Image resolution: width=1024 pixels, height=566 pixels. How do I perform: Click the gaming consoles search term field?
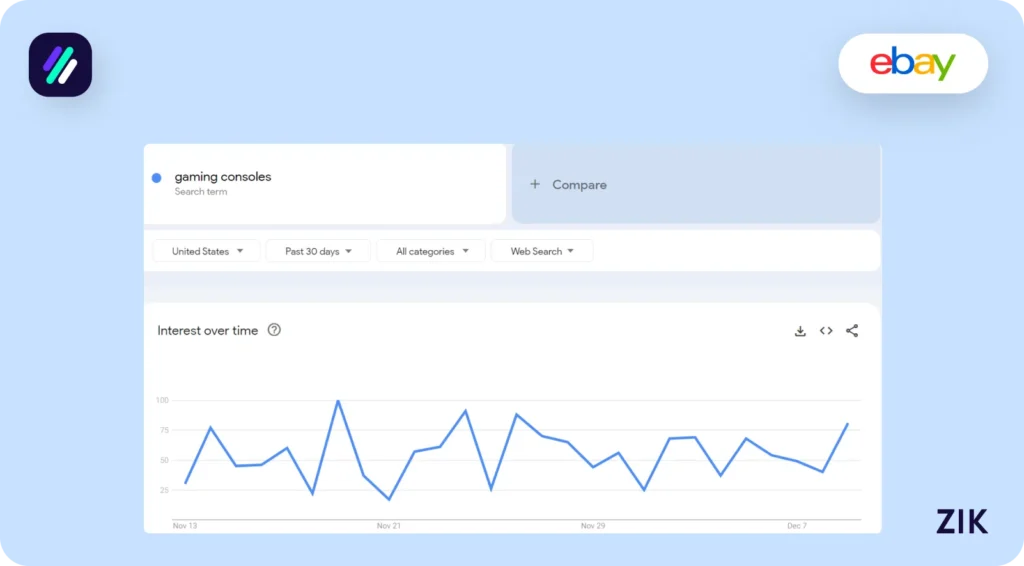[x=325, y=183]
